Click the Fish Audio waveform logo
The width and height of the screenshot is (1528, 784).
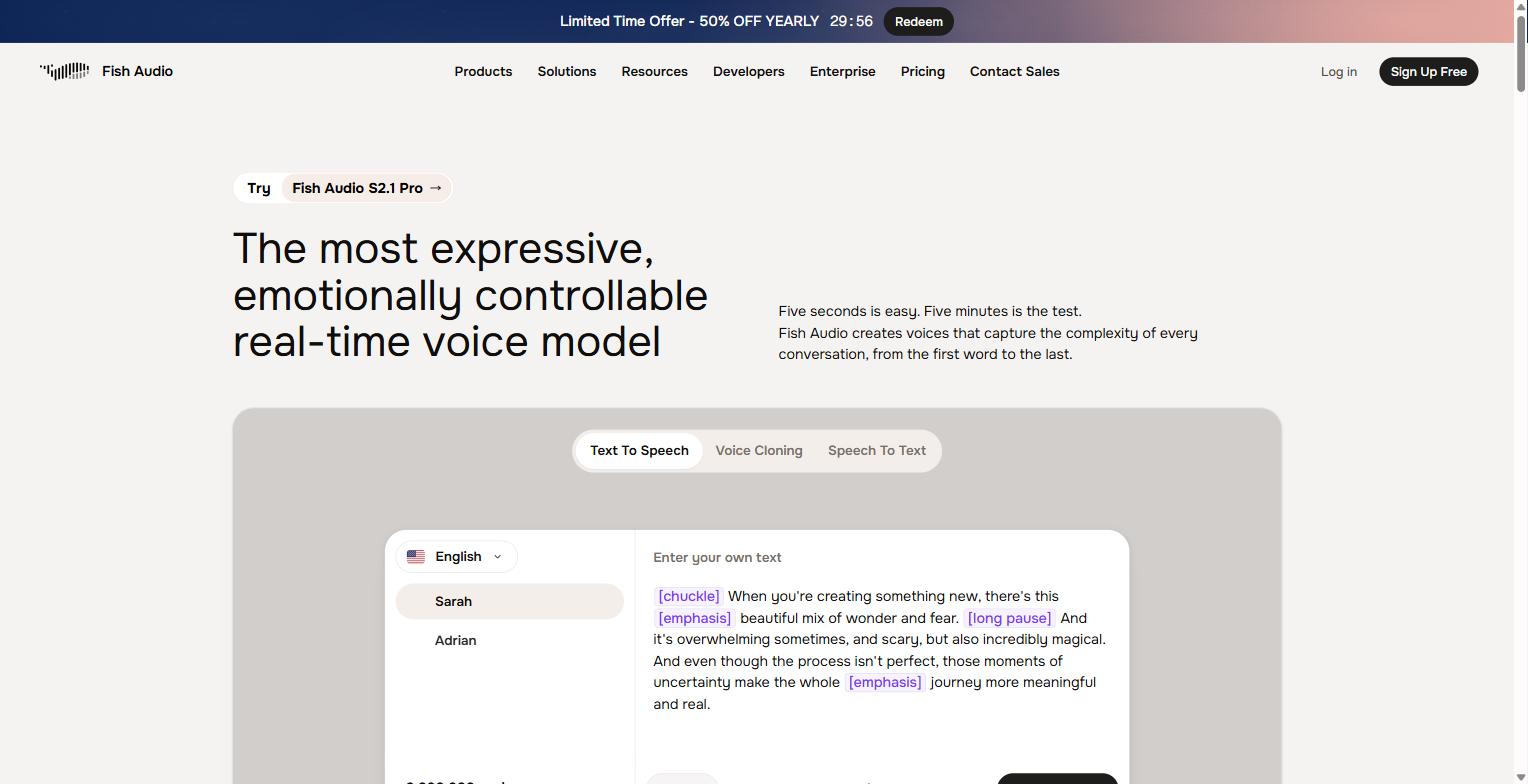pyautogui.click(x=65, y=71)
